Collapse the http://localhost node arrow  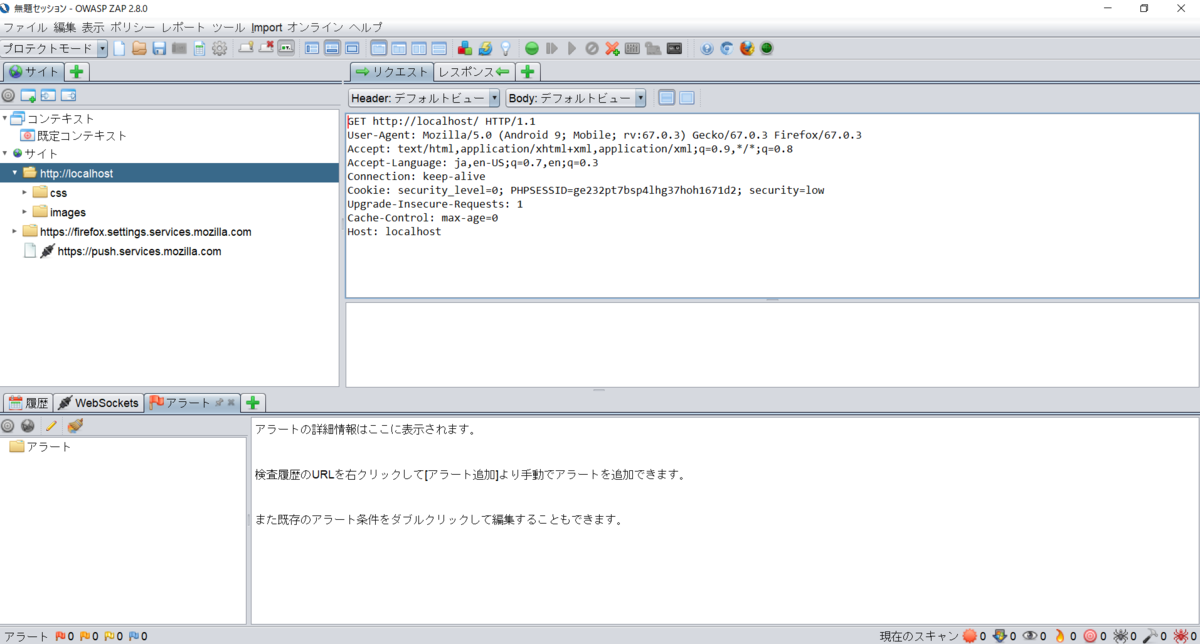point(15,173)
